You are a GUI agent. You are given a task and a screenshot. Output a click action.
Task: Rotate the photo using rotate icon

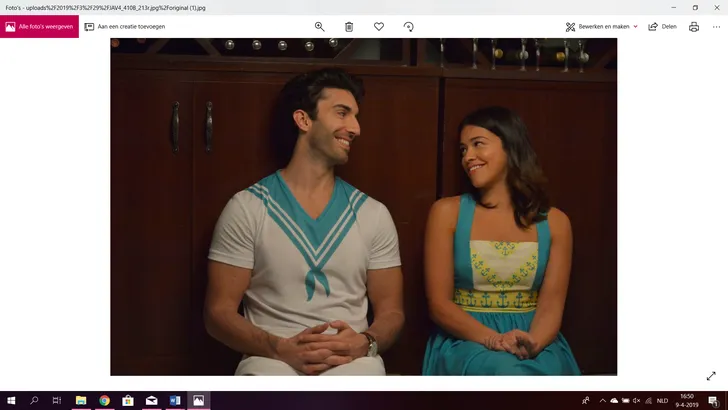409,26
